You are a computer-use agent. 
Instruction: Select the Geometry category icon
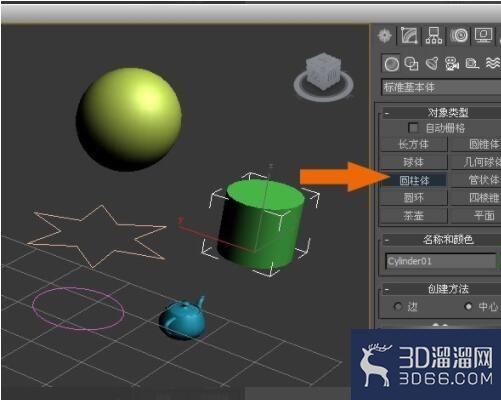point(391,64)
